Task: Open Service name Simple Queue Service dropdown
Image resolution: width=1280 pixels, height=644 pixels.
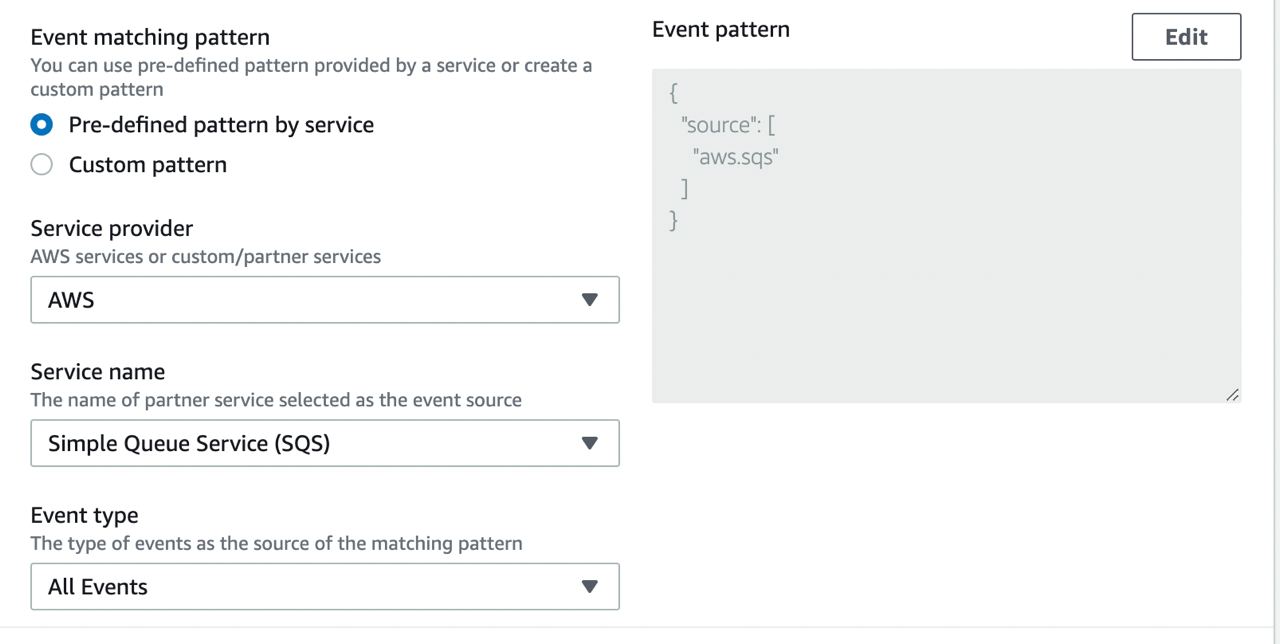Action: [x=325, y=443]
